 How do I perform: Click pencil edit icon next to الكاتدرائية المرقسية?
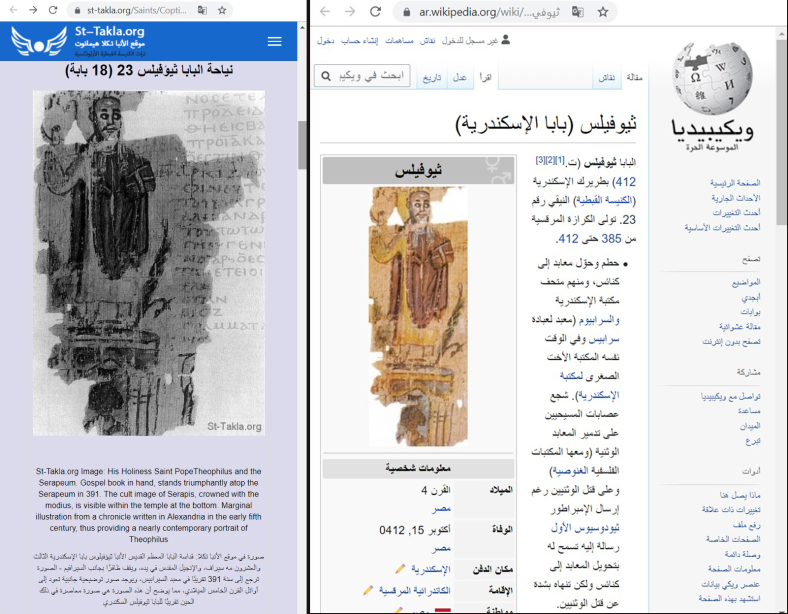click(x=368, y=590)
